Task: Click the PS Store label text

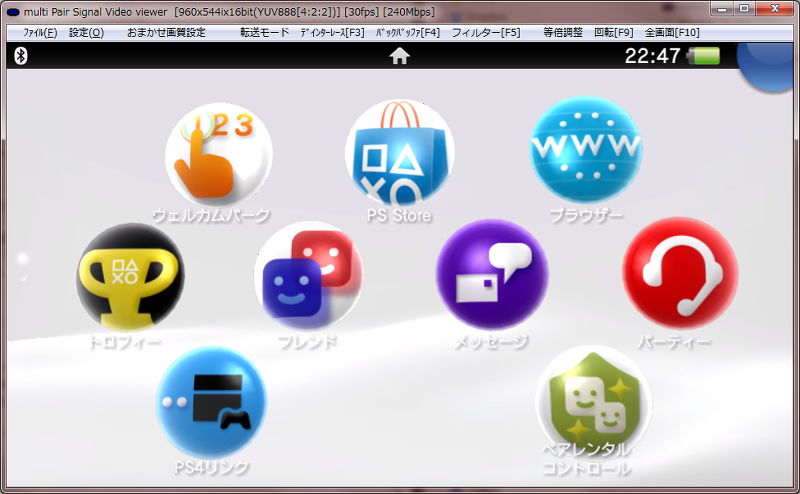Action: pos(399,215)
